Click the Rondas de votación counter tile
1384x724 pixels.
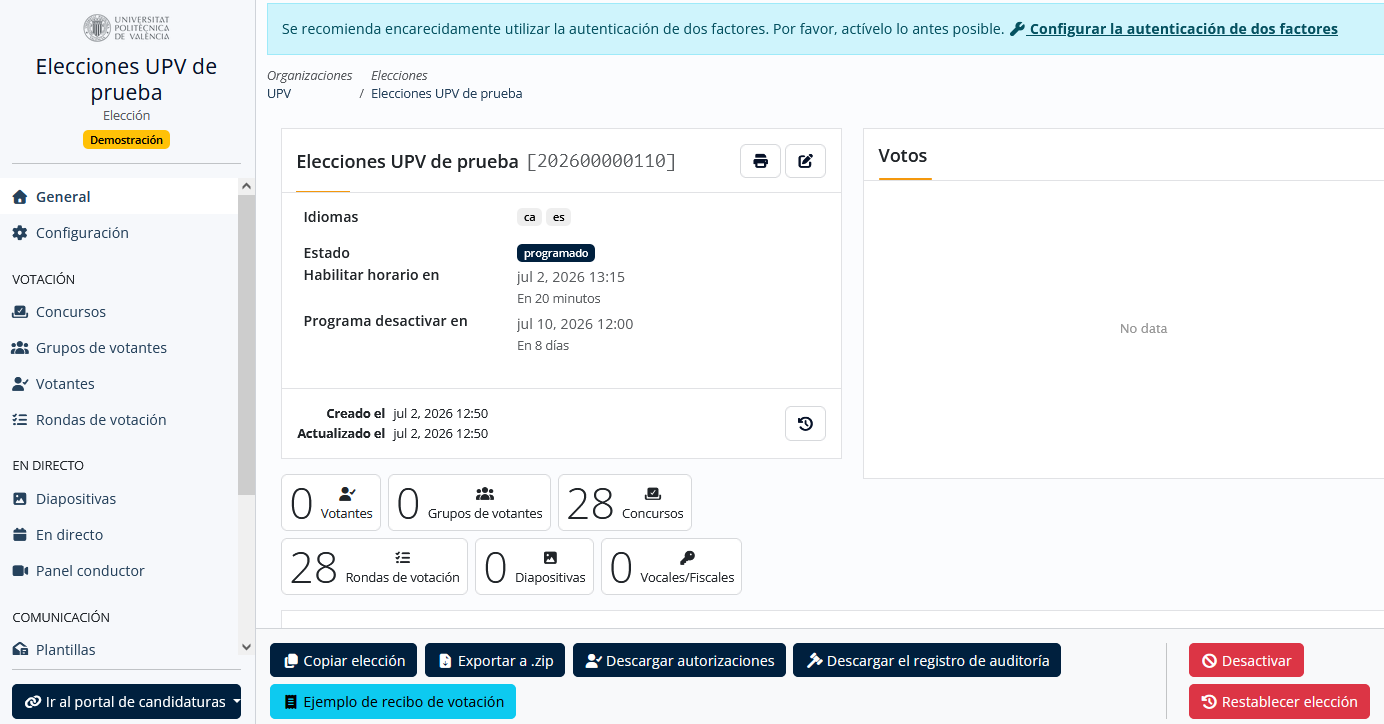click(x=375, y=567)
